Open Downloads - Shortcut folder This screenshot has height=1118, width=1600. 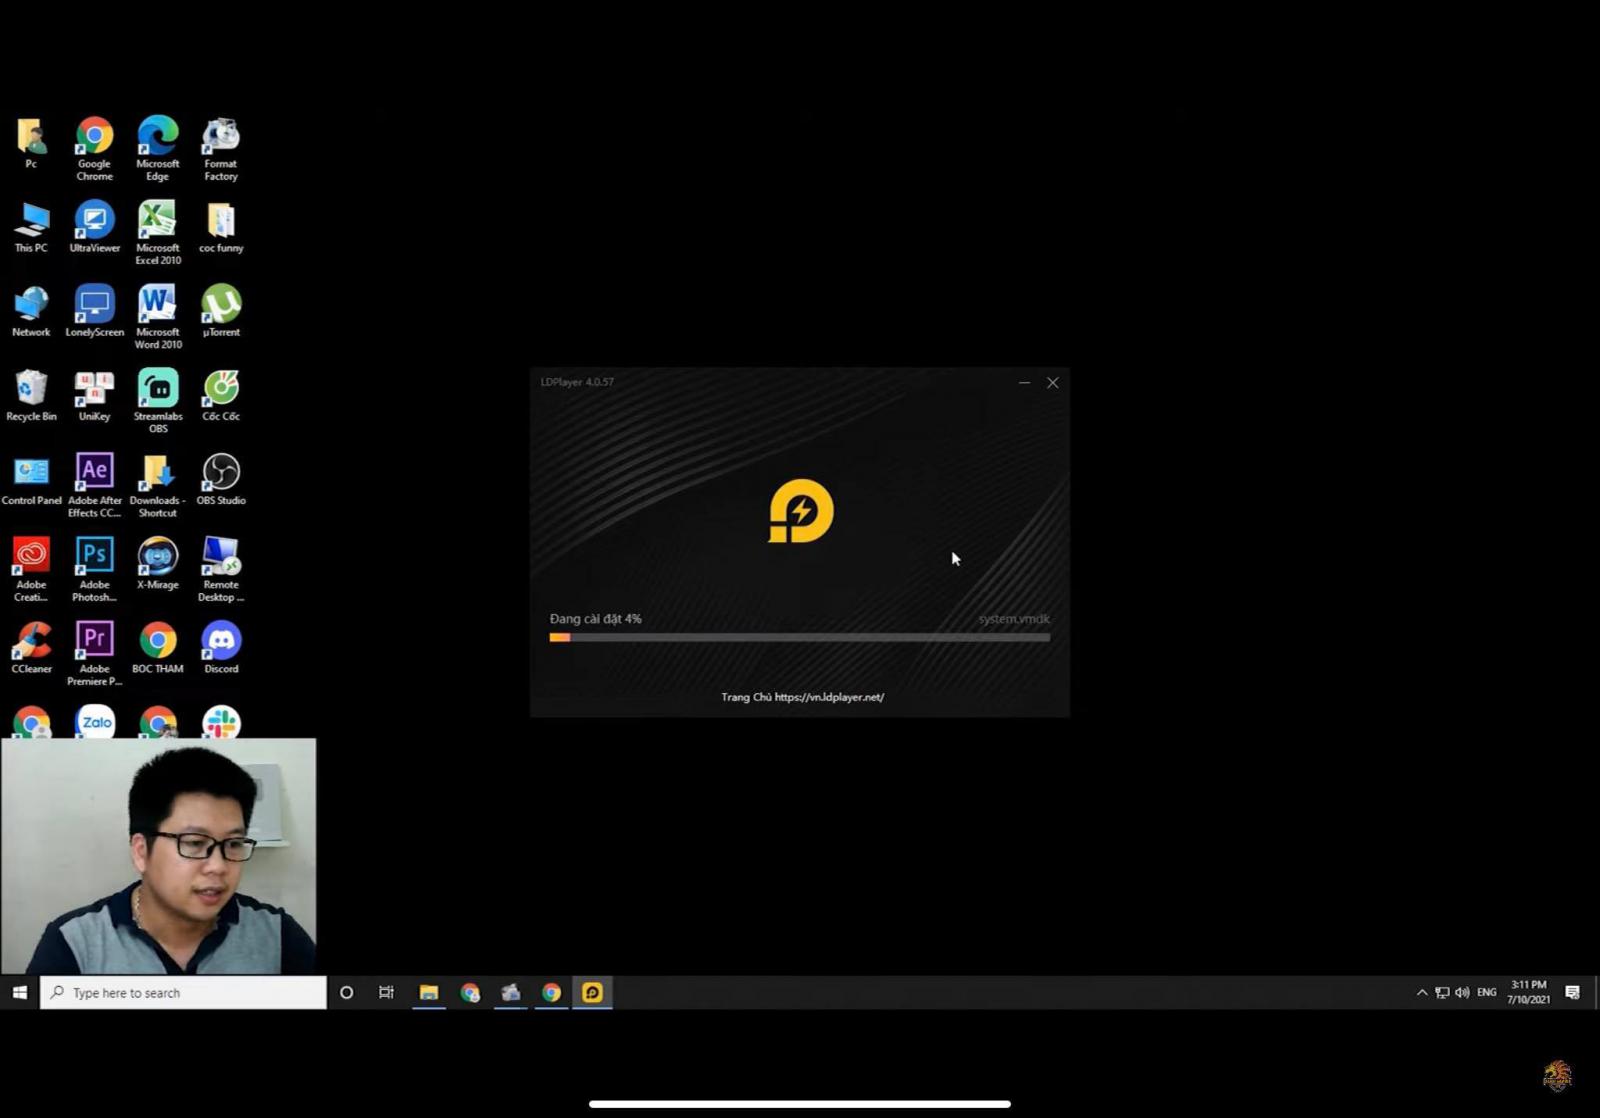(x=158, y=485)
